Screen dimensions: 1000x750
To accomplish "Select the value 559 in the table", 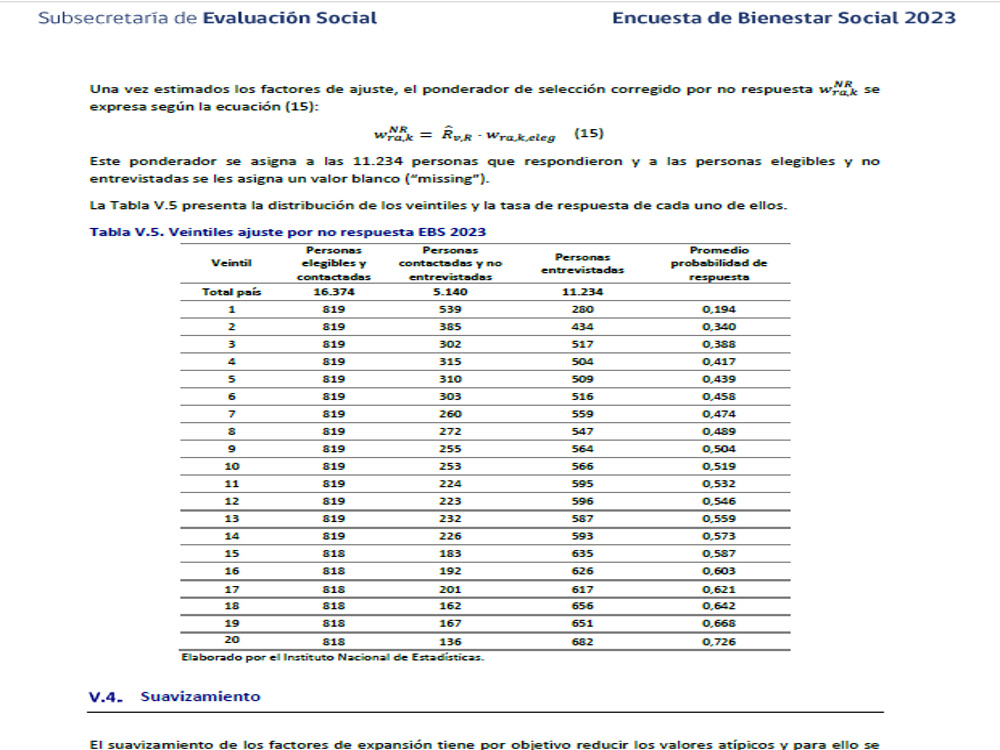I will tap(582, 414).
